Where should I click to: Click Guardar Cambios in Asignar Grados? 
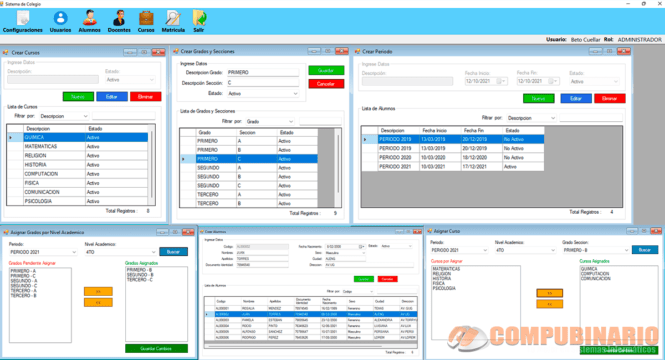[156, 348]
